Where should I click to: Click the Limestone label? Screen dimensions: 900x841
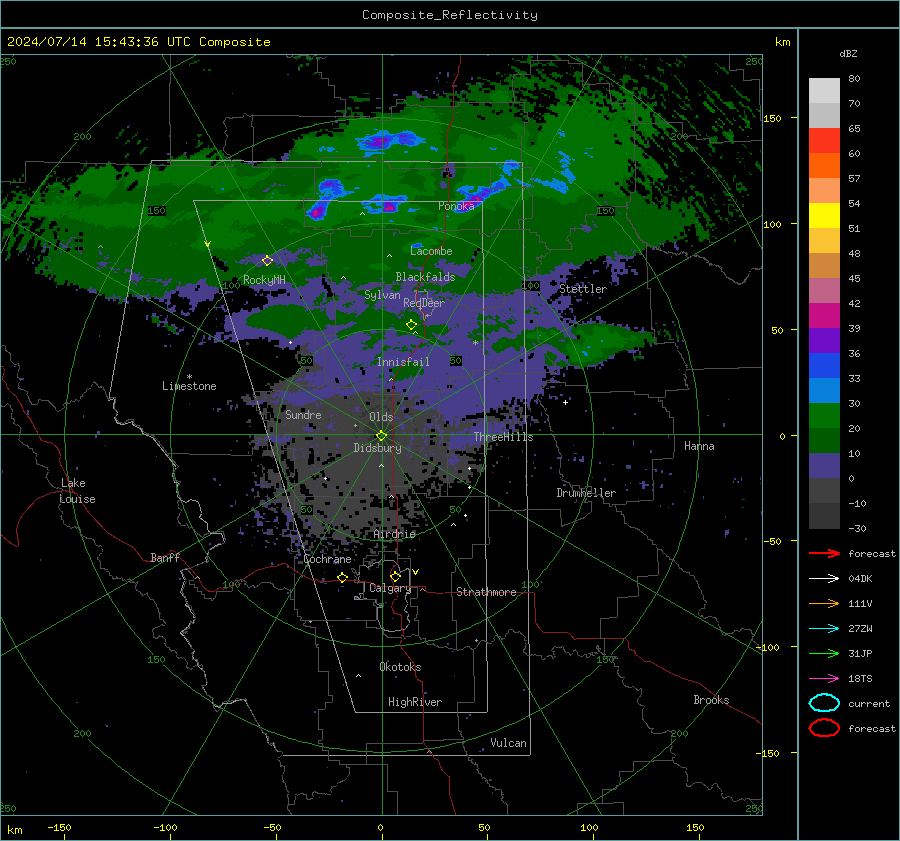coord(189,386)
